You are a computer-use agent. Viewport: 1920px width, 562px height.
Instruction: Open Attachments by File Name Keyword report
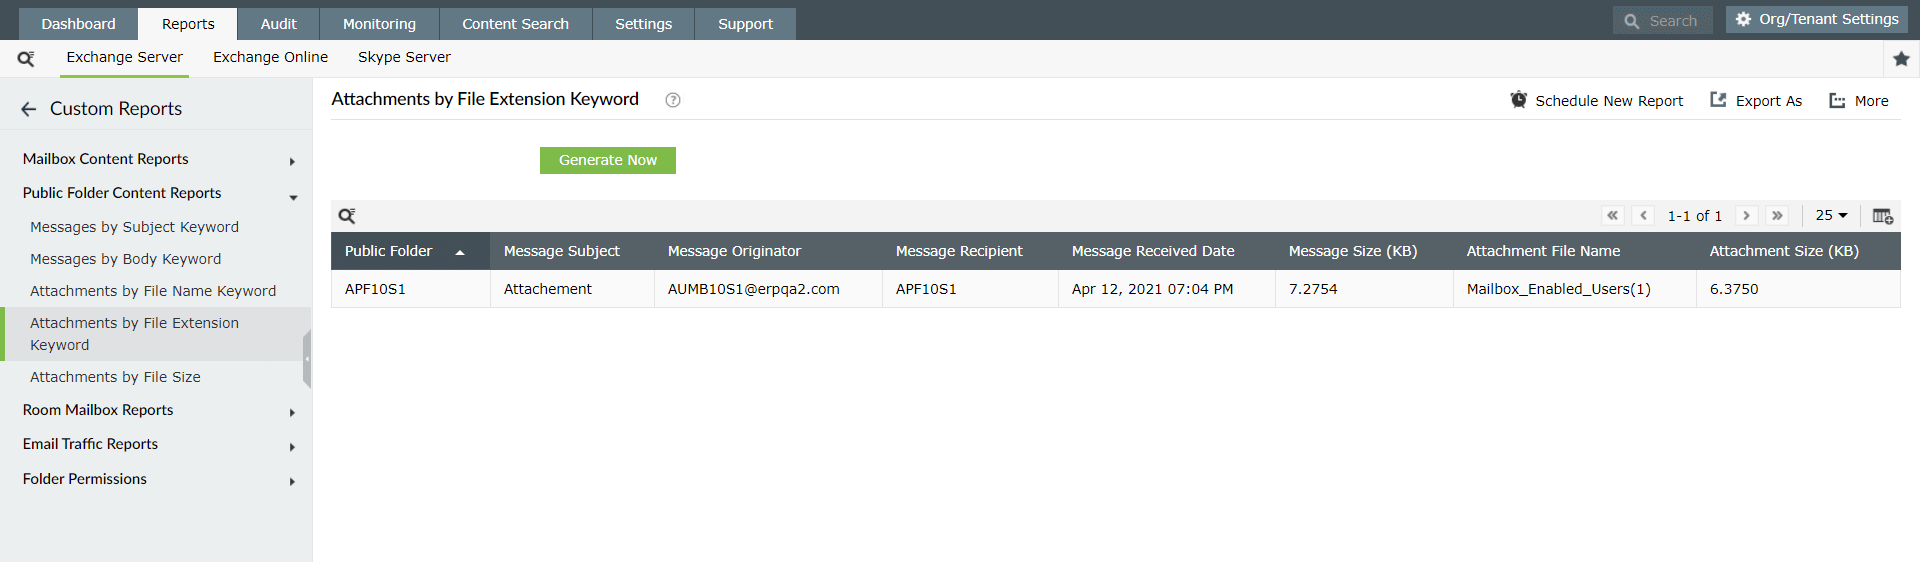[x=153, y=291]
